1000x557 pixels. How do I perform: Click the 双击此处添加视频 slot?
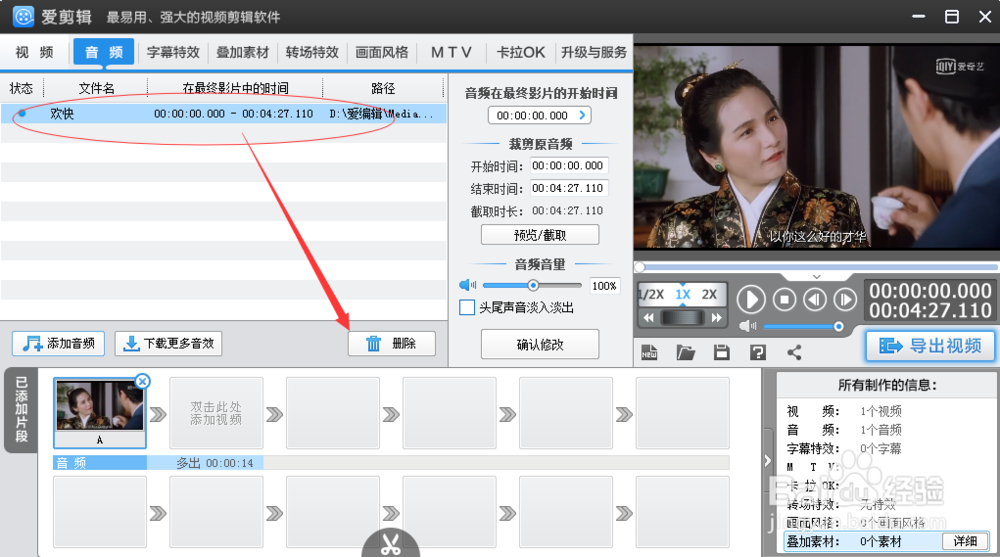(216, 413)
